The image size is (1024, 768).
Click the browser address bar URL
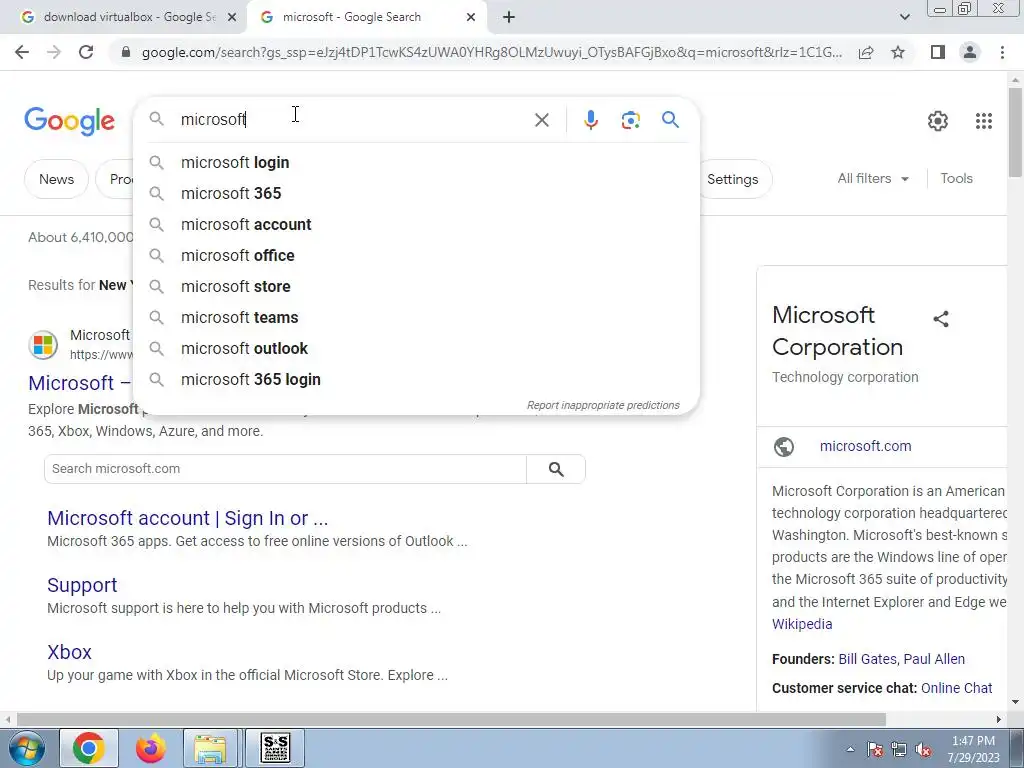tap(491, 52)
